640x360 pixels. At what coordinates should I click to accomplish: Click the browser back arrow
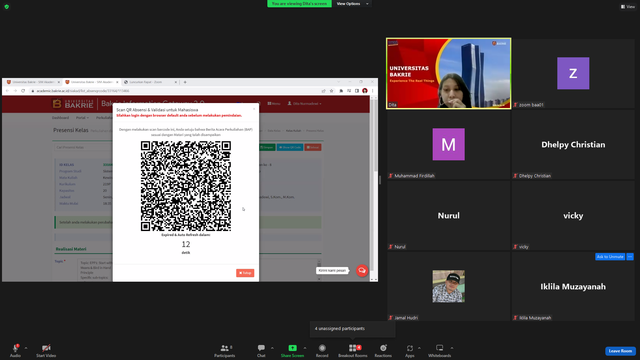(7, 91)
